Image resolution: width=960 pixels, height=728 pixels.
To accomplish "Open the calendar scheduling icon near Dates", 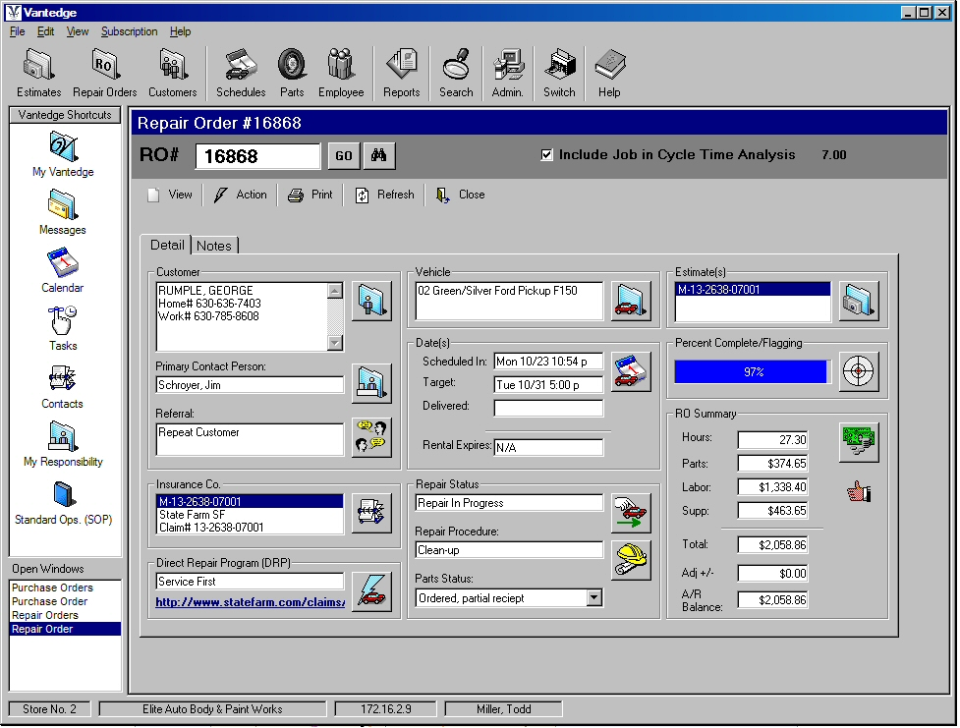I will tap(629, 371).
